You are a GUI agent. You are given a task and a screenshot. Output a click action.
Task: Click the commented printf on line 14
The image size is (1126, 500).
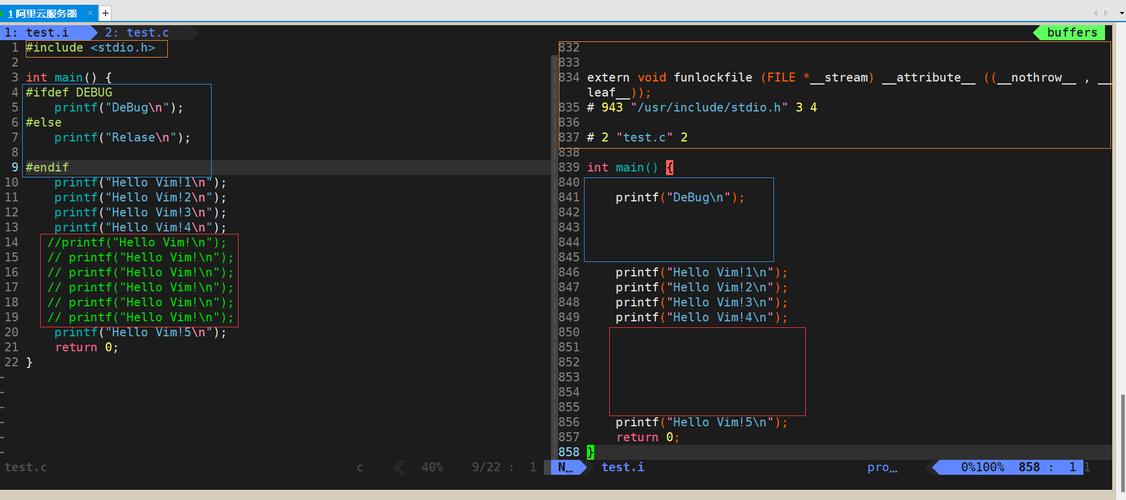click(137, 242)
